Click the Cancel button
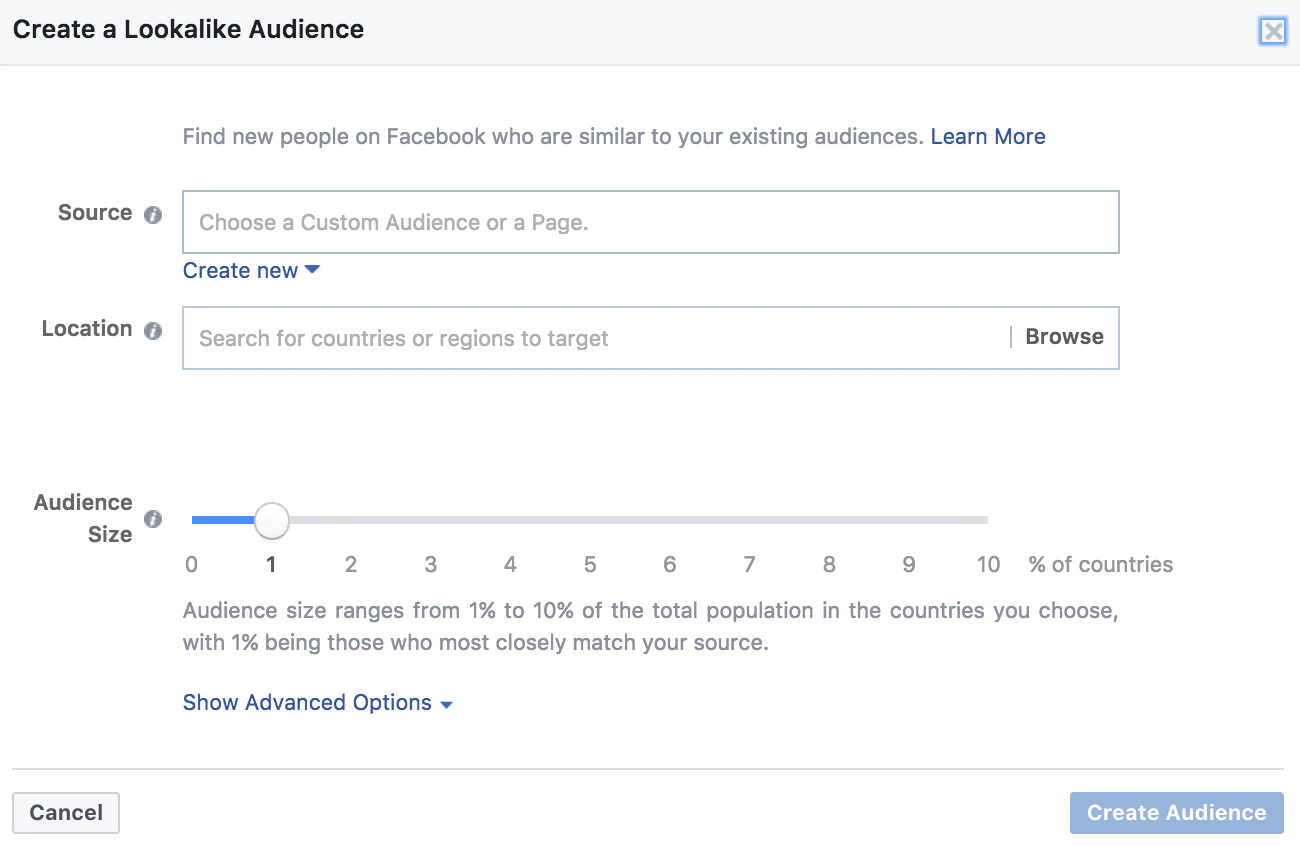Image resolution: width=1300 pixels, height=846 pixels. 66,813
